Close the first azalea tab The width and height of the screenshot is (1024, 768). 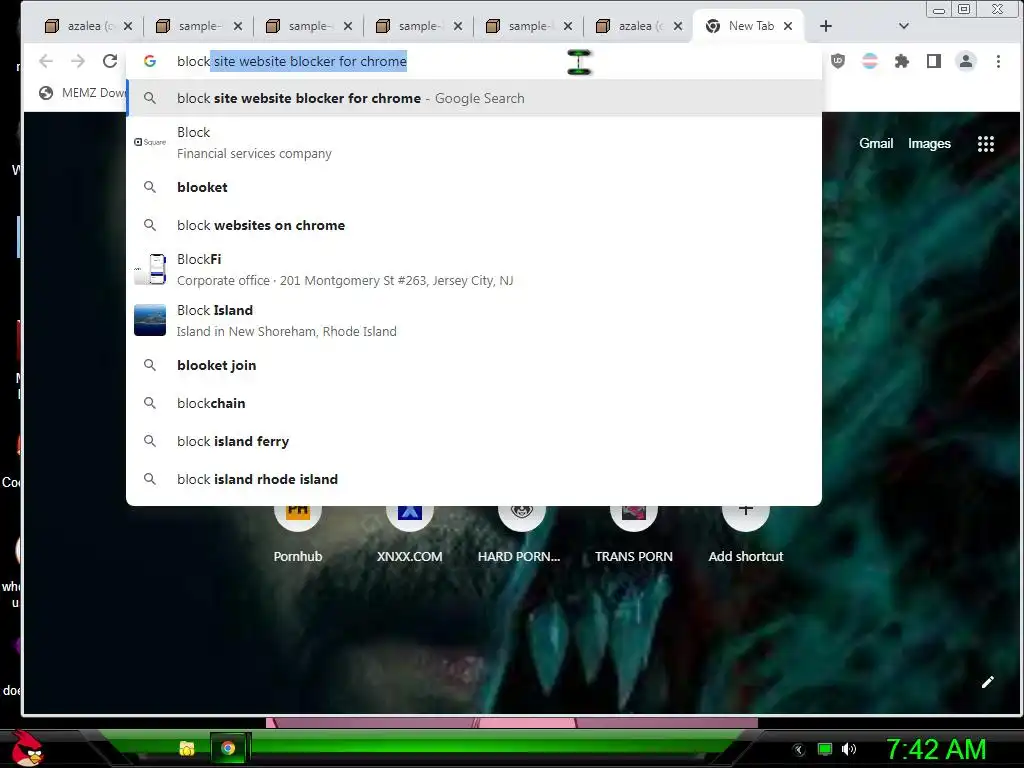point(128,26)
